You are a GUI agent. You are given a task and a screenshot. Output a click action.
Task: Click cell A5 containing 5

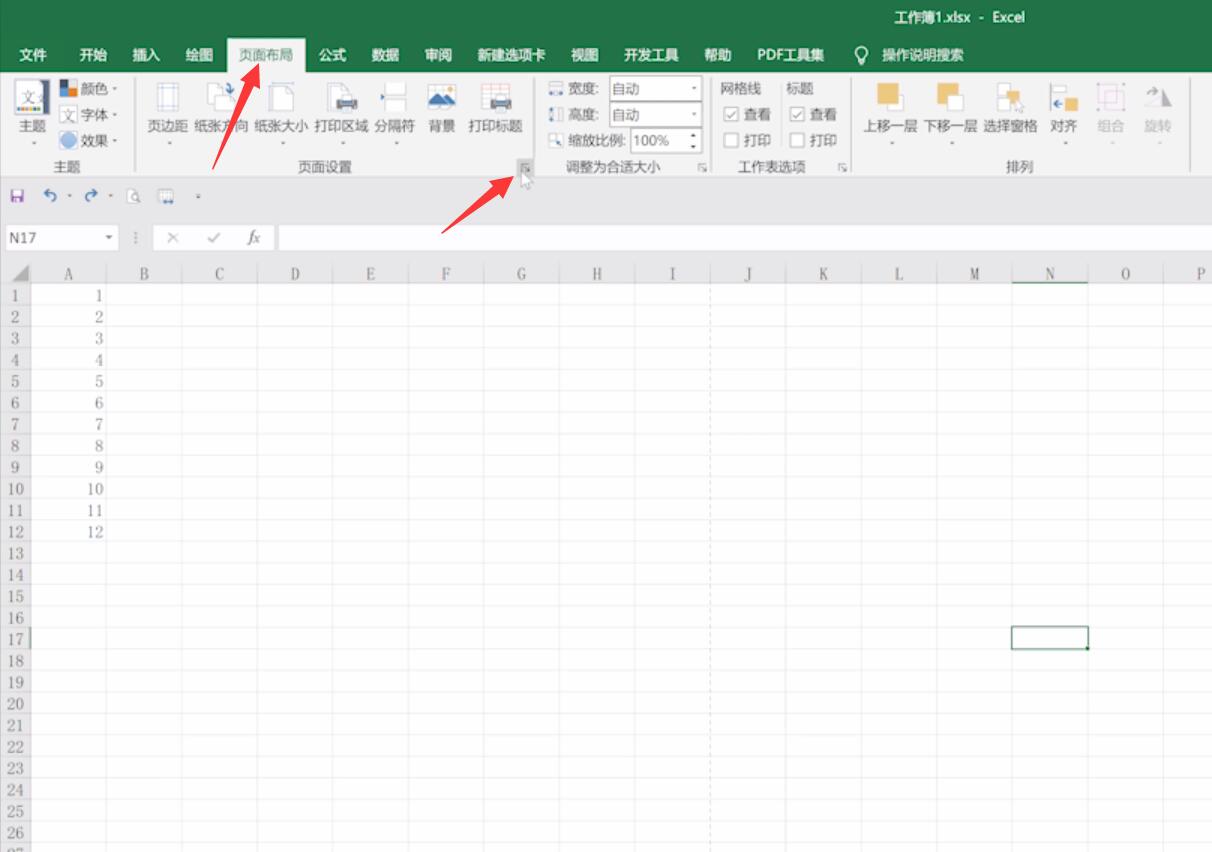pos(69,381)
